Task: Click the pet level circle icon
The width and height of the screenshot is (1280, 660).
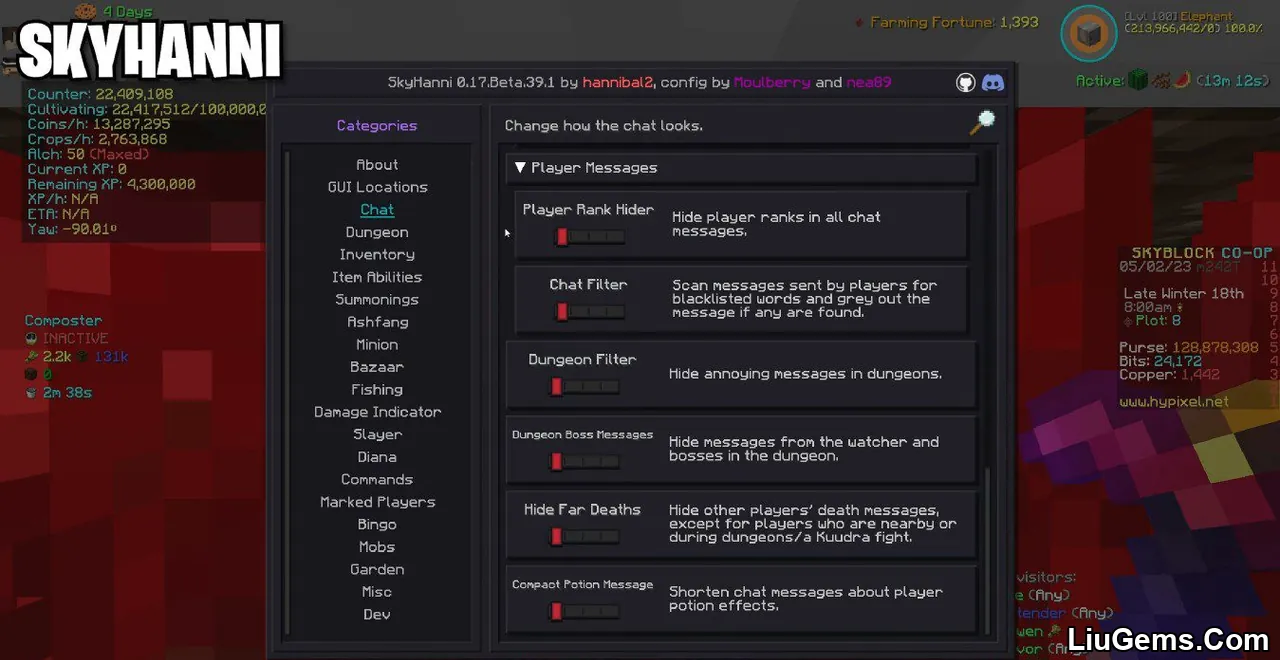Action: [x=1088, y=35]
